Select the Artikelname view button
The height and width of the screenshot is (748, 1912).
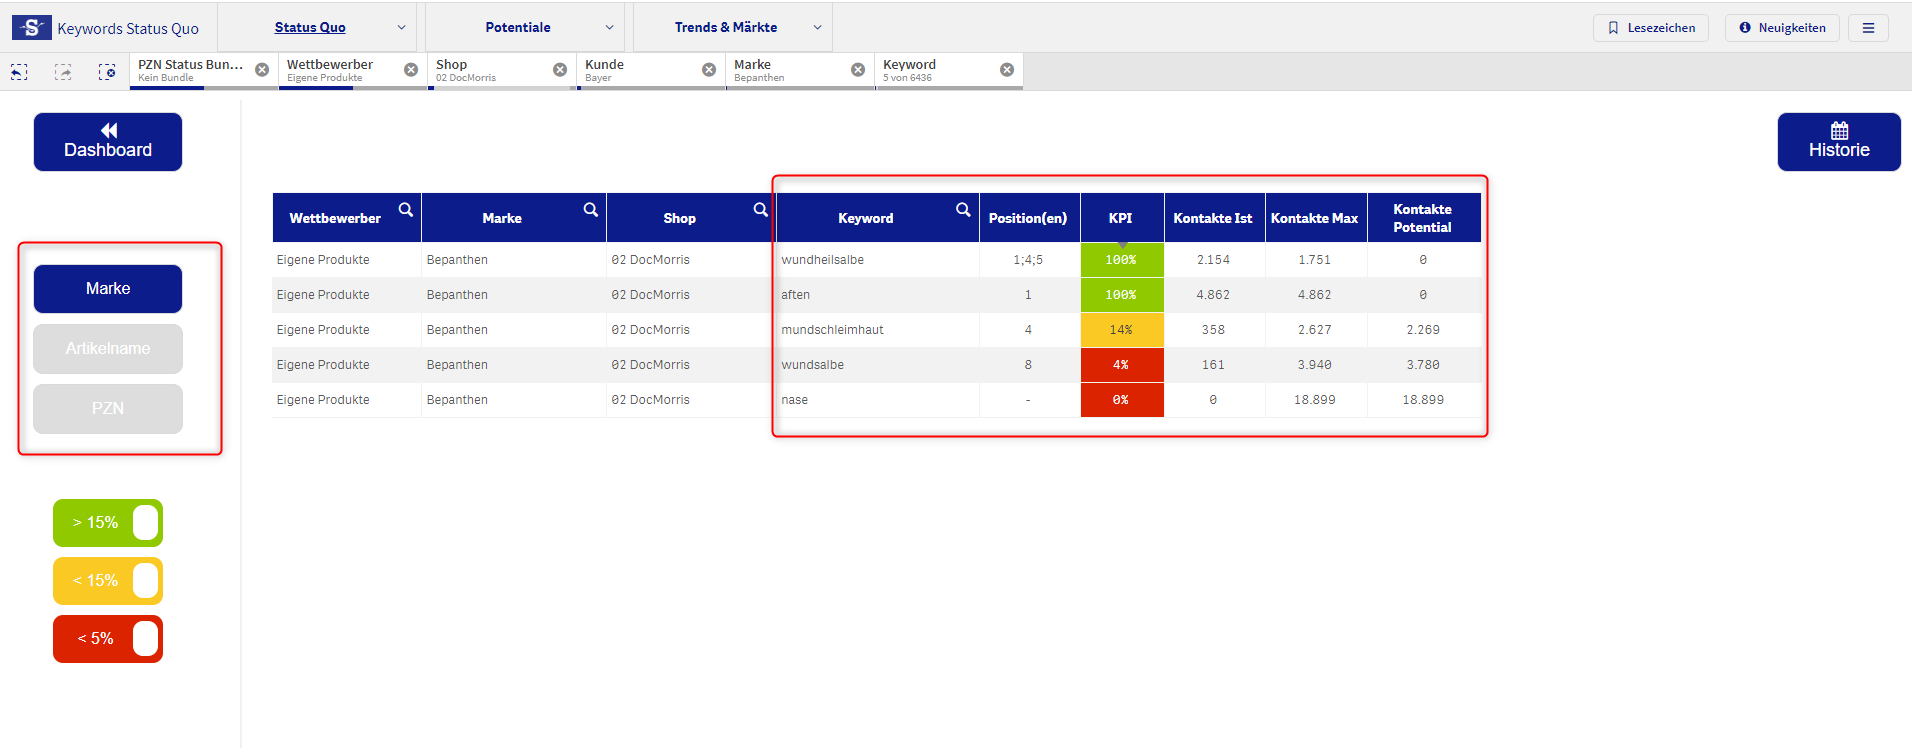(108, 349)
